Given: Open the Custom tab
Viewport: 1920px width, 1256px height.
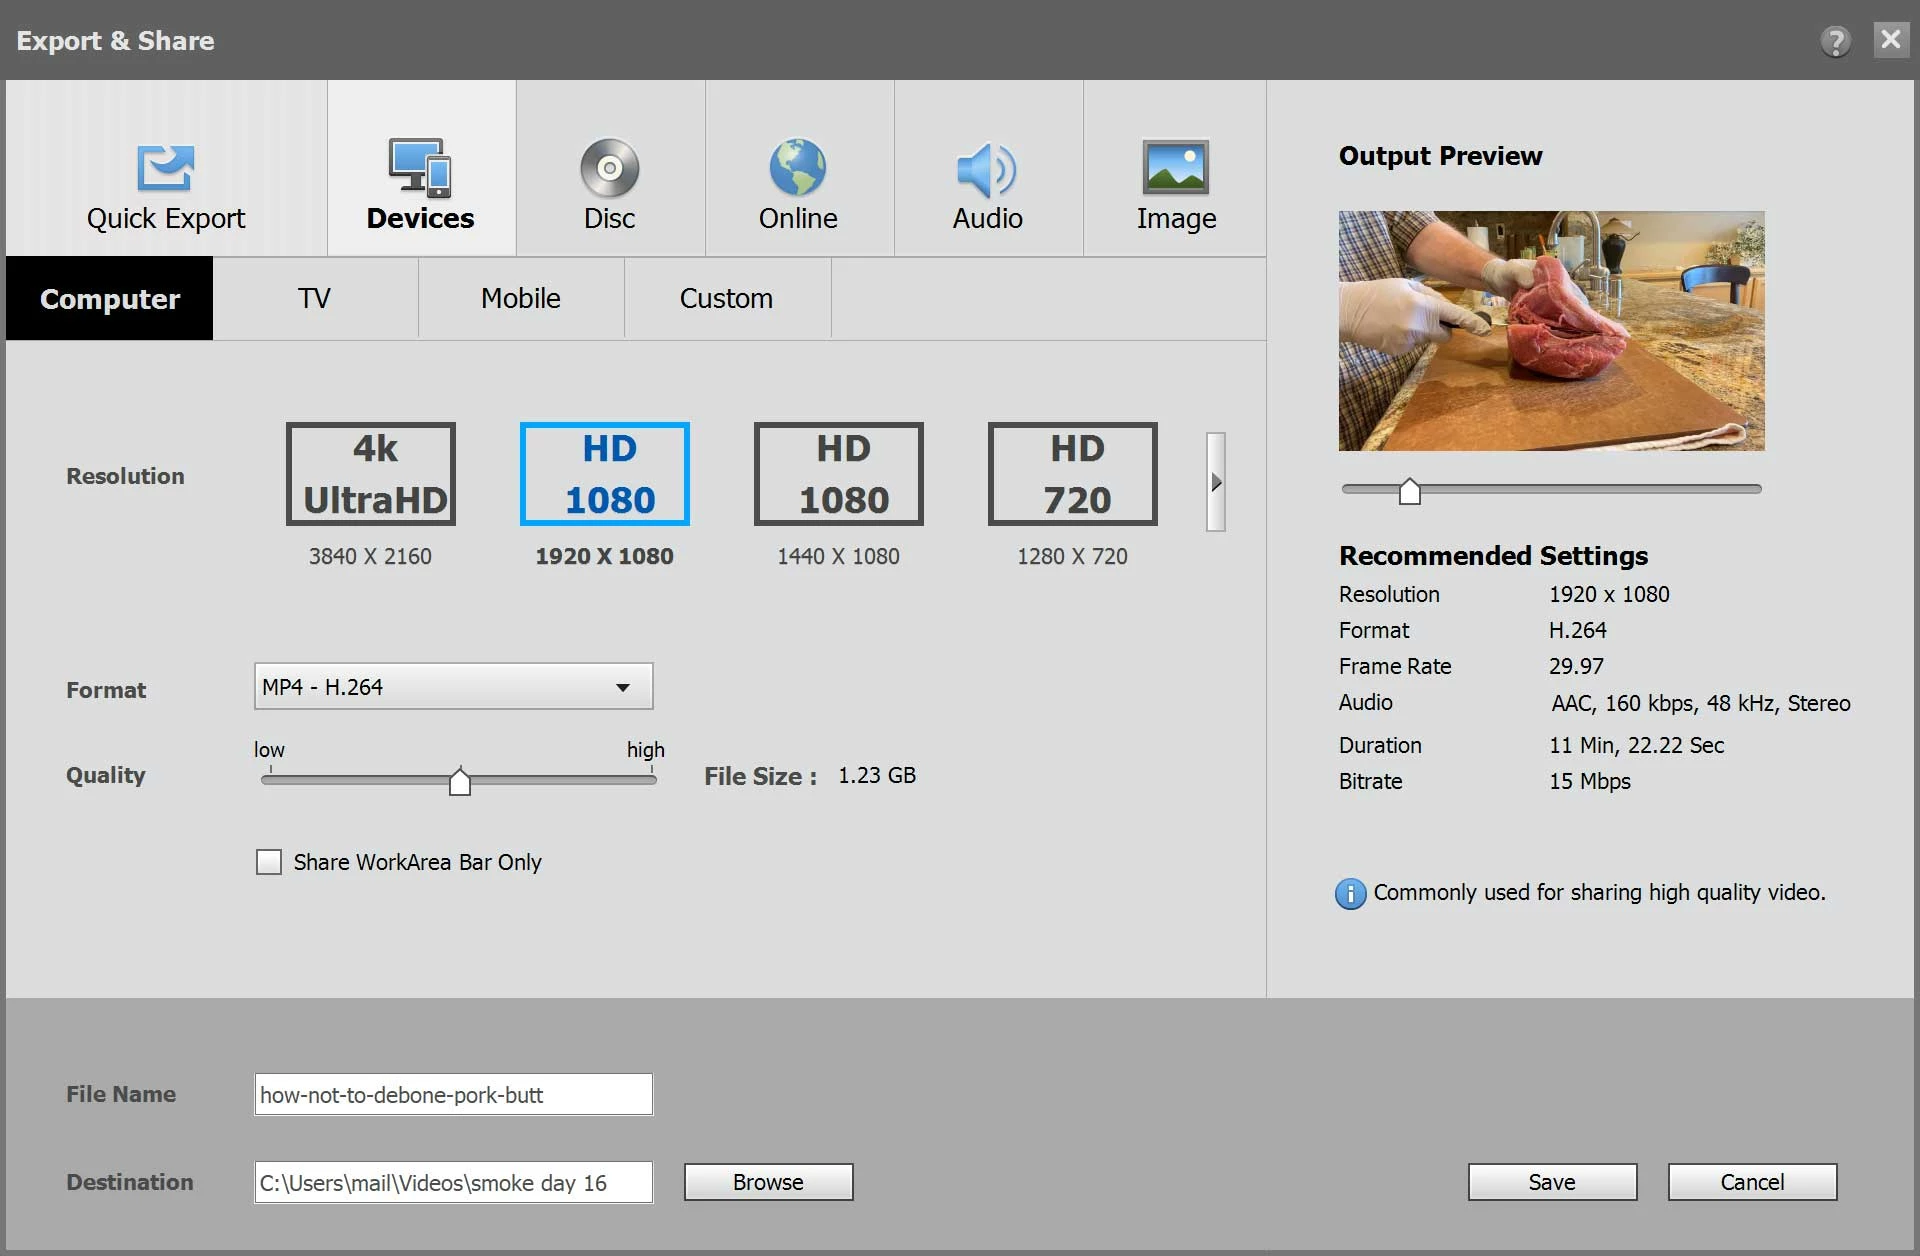Looking at the screenshot, I should click(x=726, y=299).
